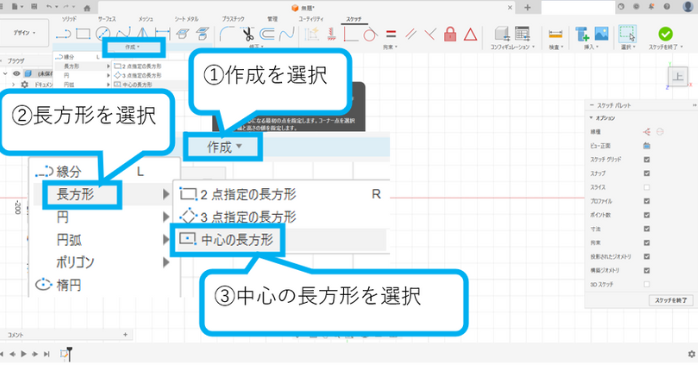Image resolution: width=698 pixels, height=365 pixels.
Task: Click the construction line type icon beside 線種
Action: pyautogui.click(x=647, y=132)
